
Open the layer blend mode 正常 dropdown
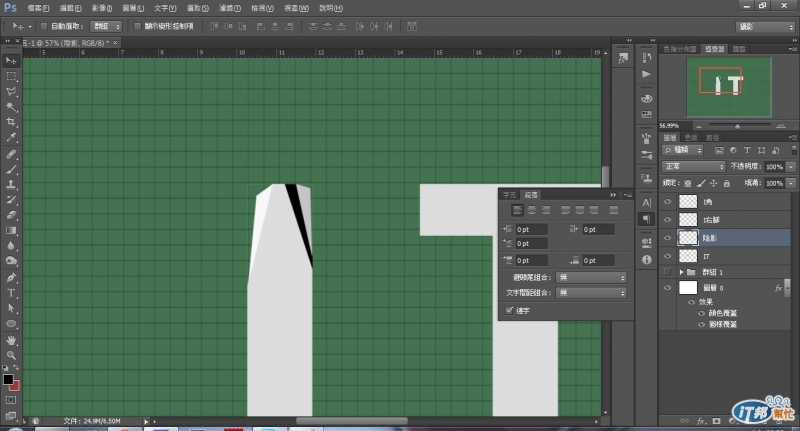point(693,166)
